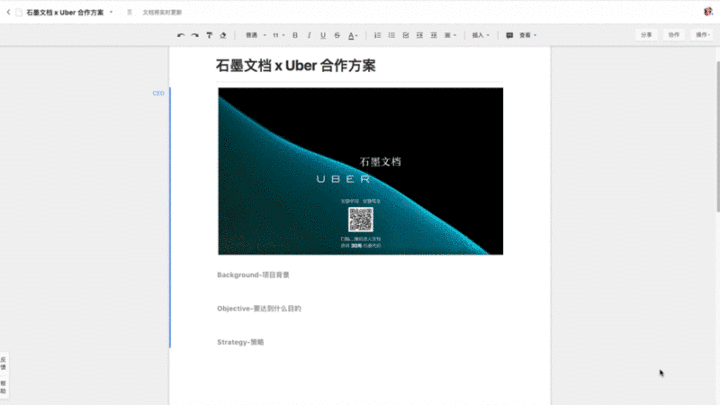Undo the last edit

(x=181, y=35)
